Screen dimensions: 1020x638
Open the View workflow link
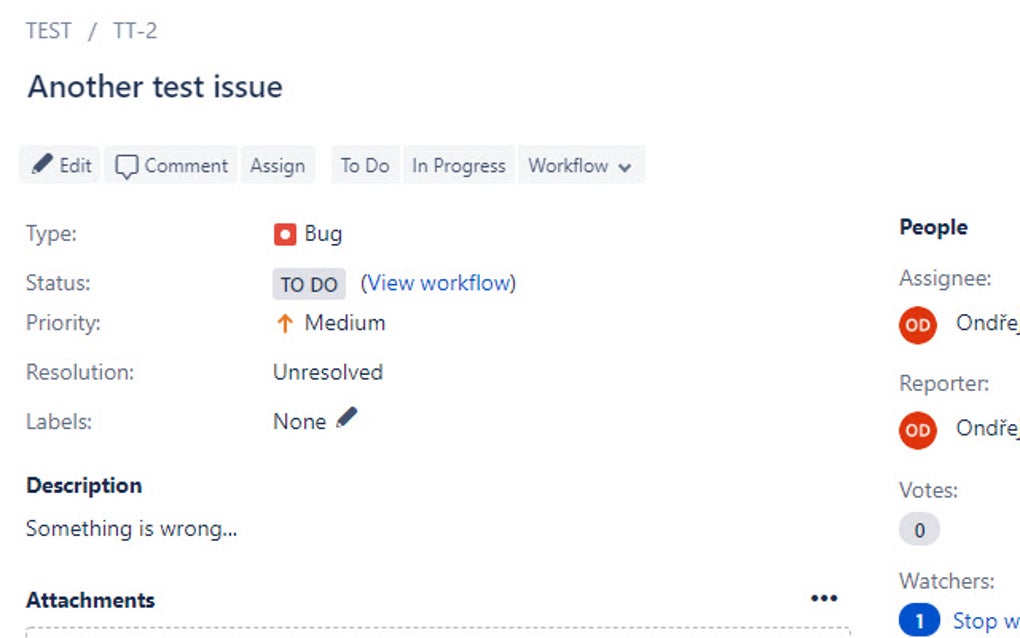pos(439,283)
